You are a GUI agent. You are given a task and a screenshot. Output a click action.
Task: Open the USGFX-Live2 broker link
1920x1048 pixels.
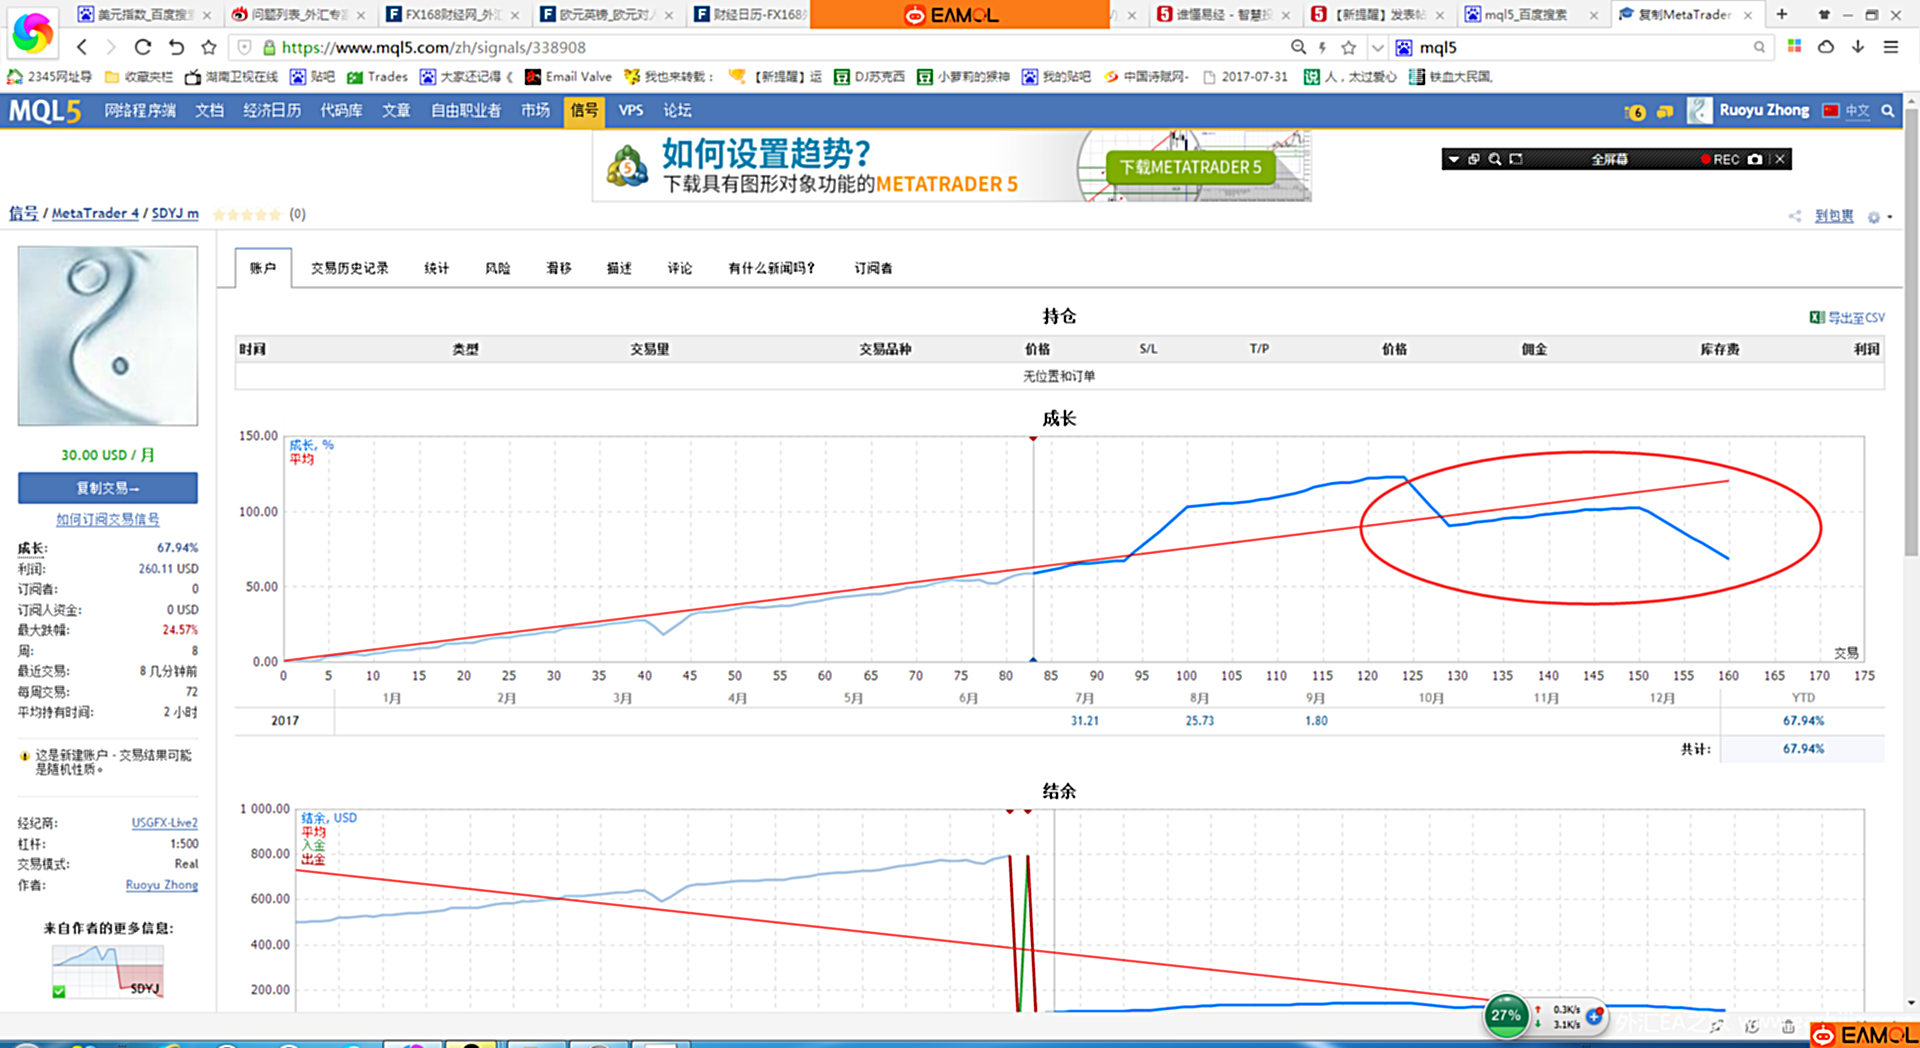click(164, 823)
